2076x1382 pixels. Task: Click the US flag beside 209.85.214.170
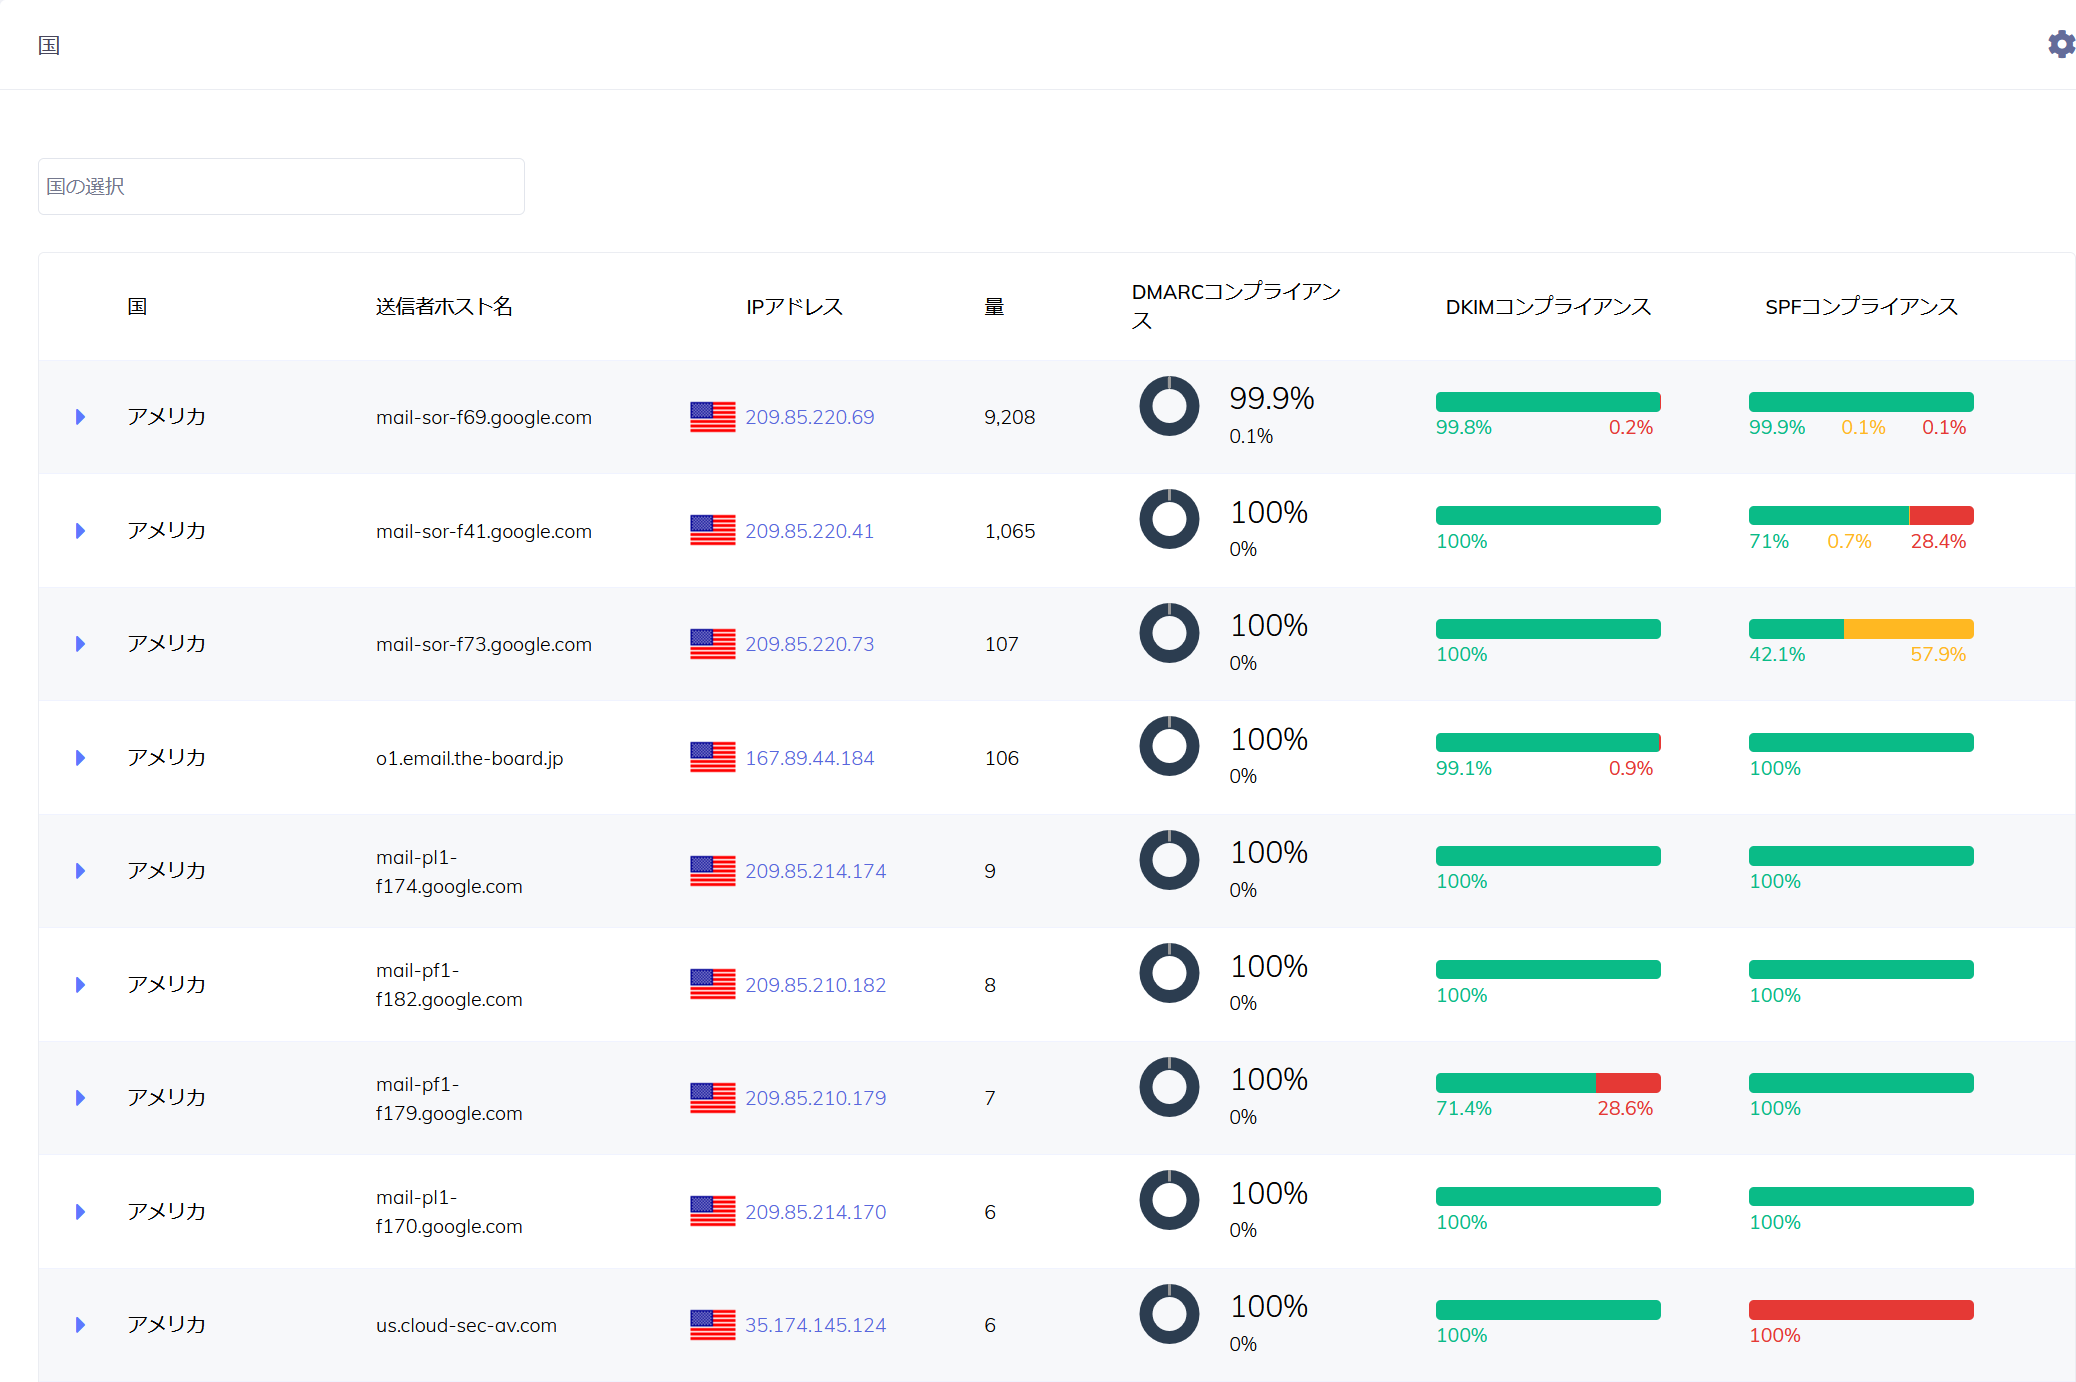(x=713, y=1211)
